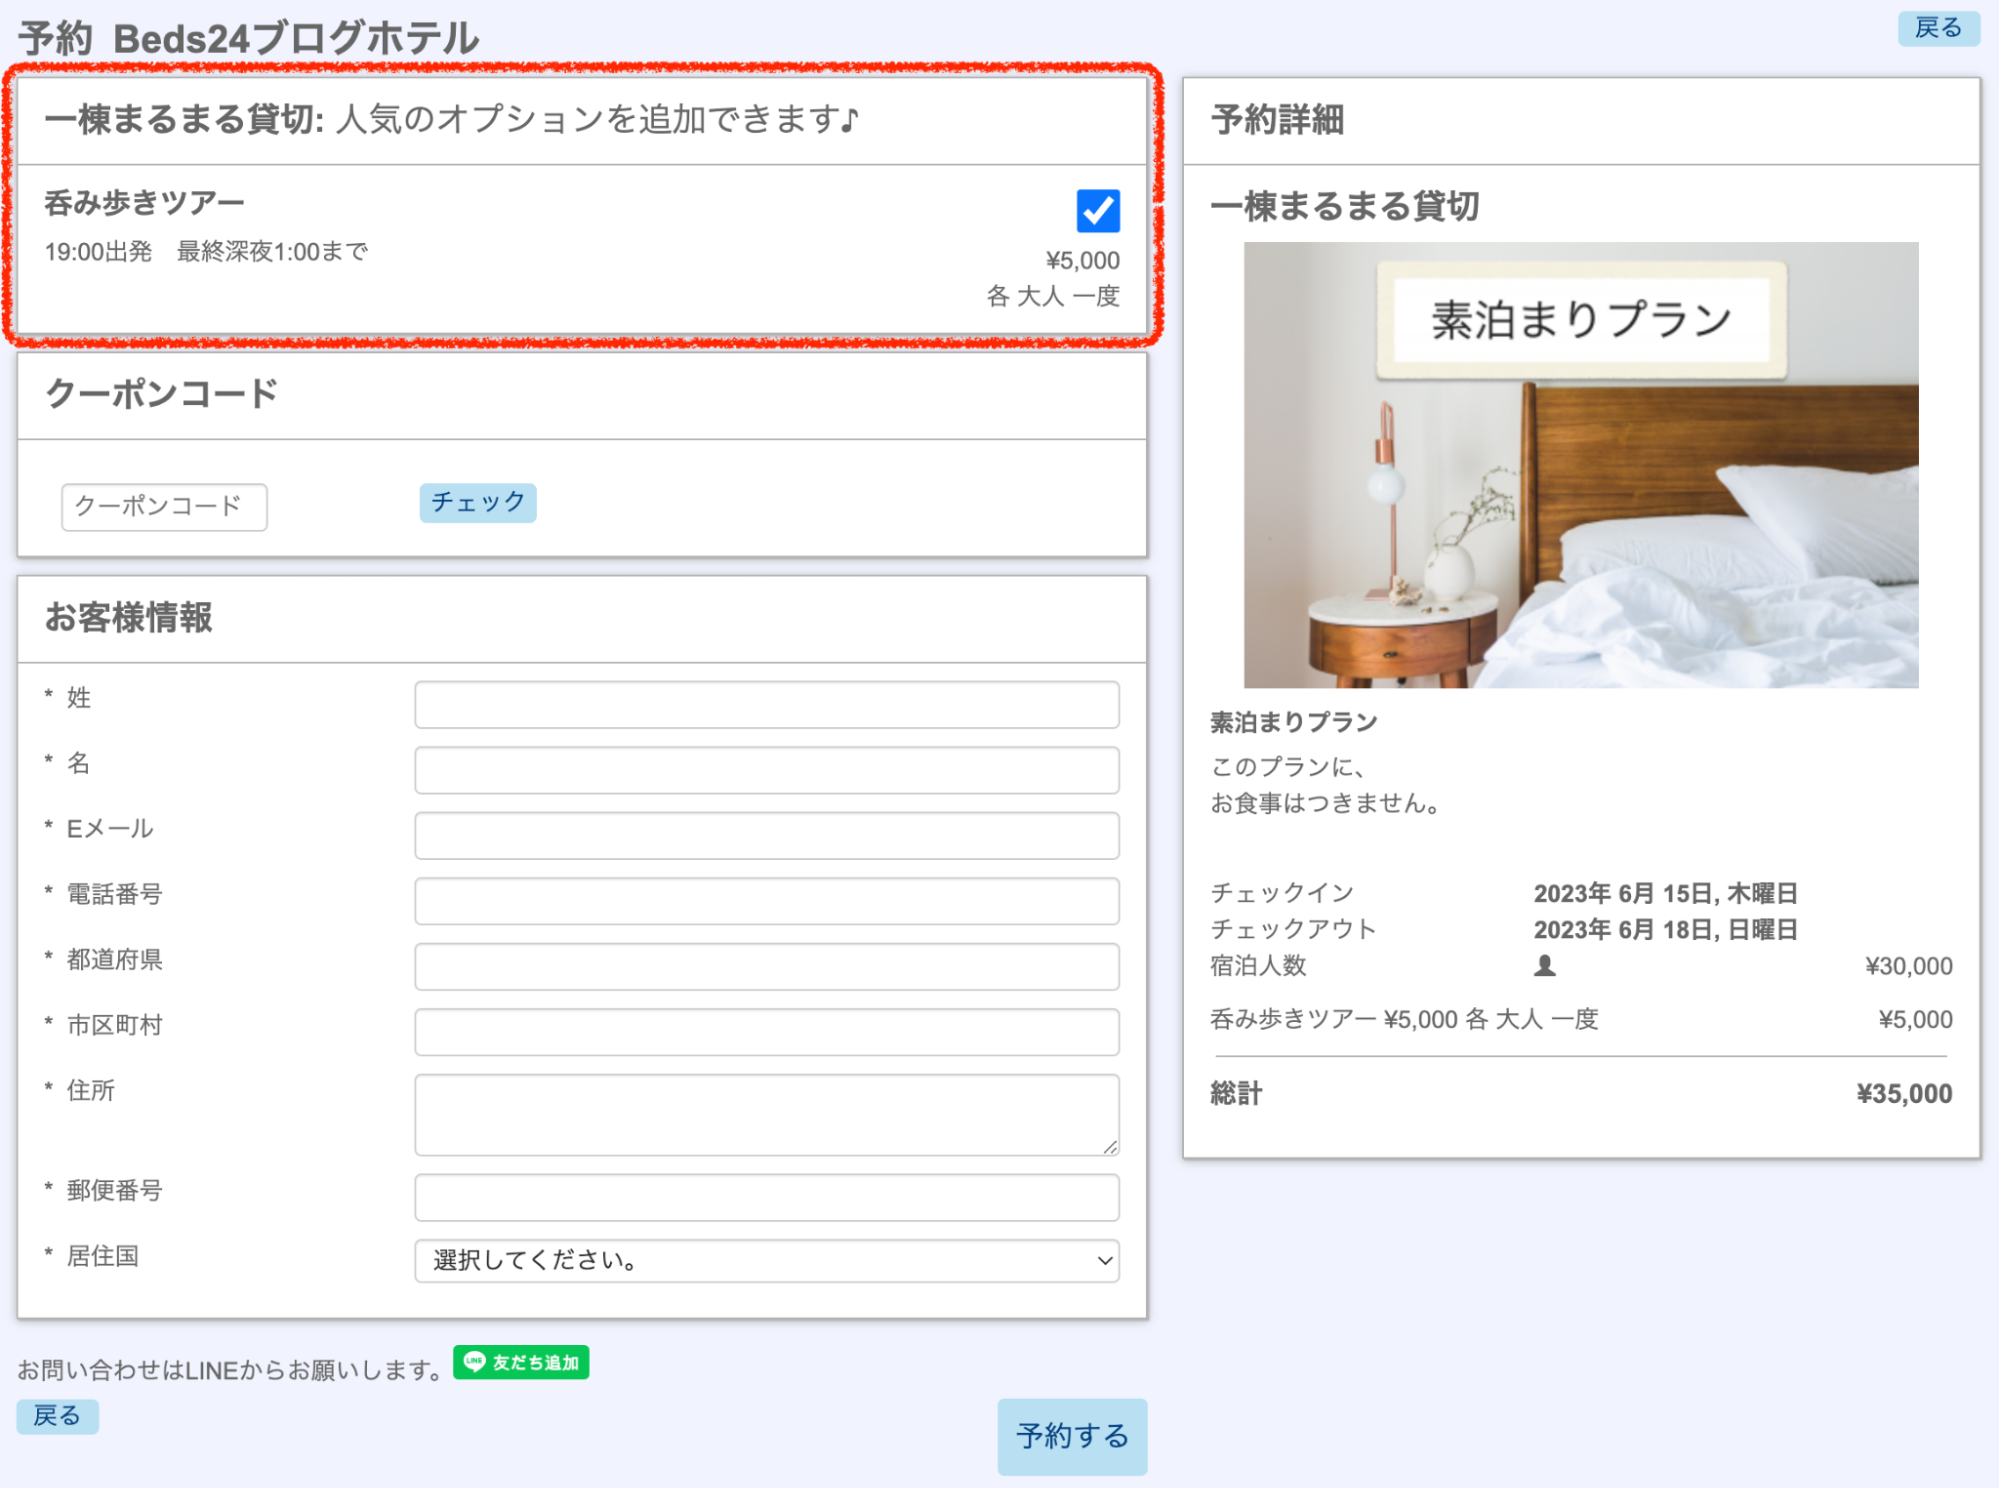This screenshot has height=1488, width=1999.
Task: Click the LINE 友だち追加 badge
Action: click(x=521, y=1362)
